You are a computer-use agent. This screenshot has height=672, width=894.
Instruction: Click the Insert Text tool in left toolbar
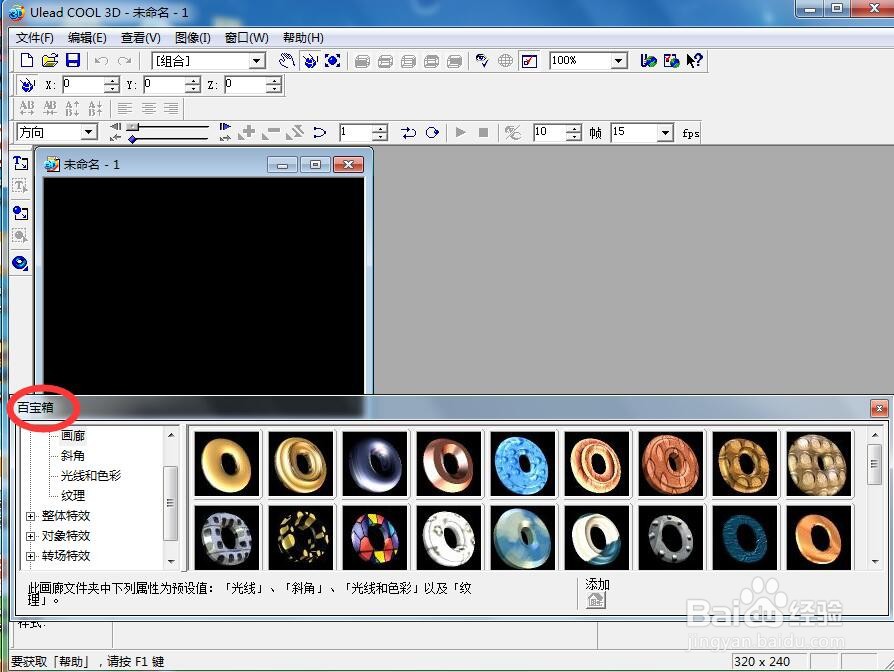coord(21,163)
